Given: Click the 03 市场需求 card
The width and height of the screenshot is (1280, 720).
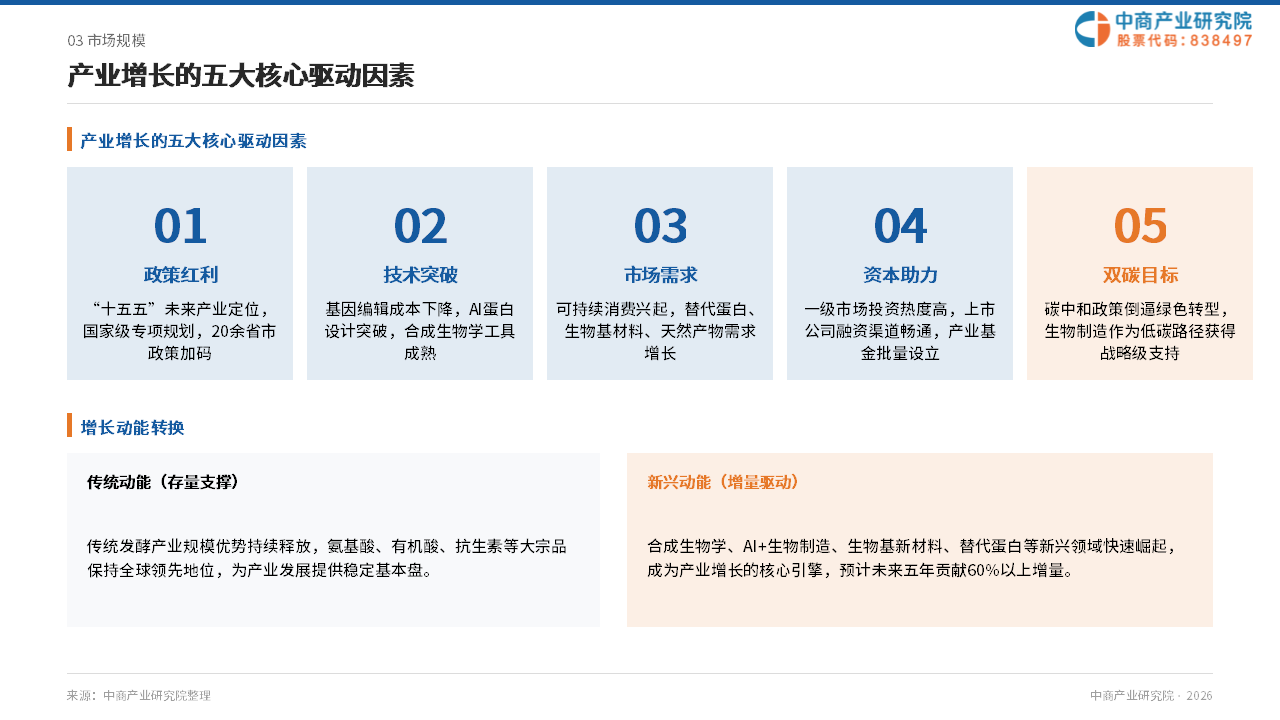Looking at the screenshot, I should point(660,273).
